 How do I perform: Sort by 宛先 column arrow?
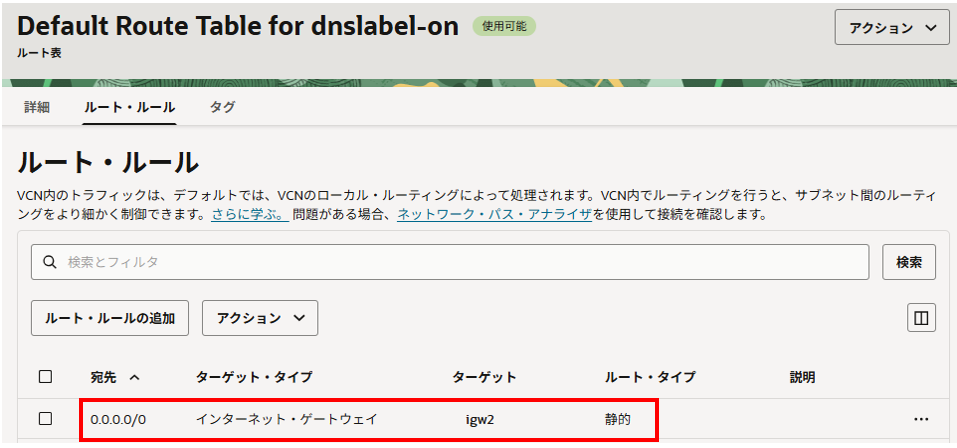click(x=135, y=378)
